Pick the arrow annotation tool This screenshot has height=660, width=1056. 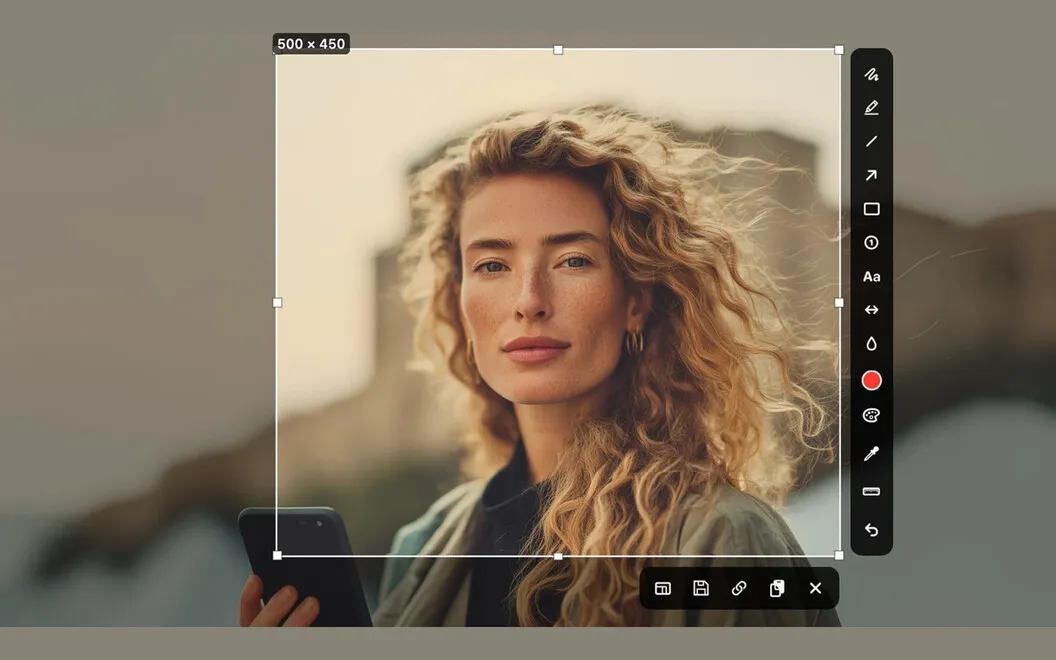pyautogui.click(x=871, y=175)
